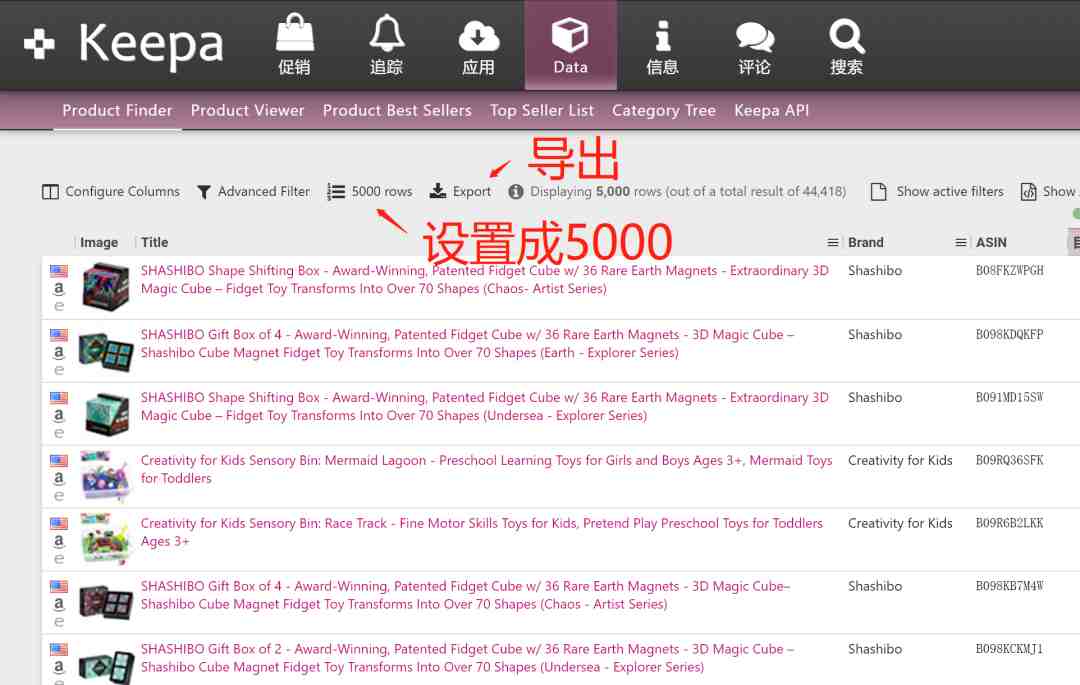This screenshot has height=685, width=1080.
Task: Sort by the Image column header
Action: [x=99, y=242]
